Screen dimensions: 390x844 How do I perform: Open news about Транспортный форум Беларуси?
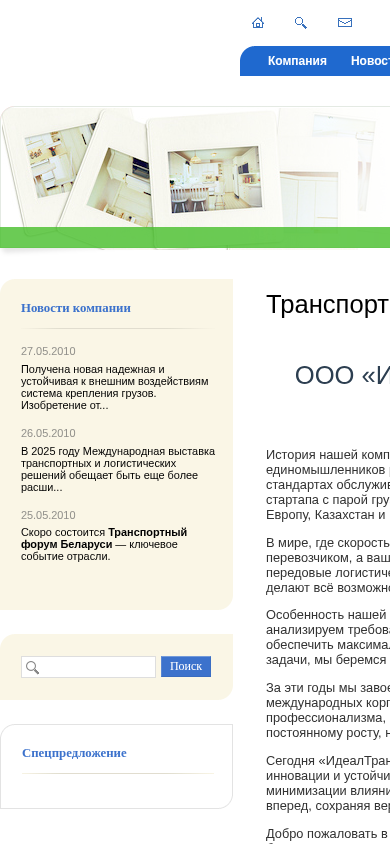tap(104, 544)
